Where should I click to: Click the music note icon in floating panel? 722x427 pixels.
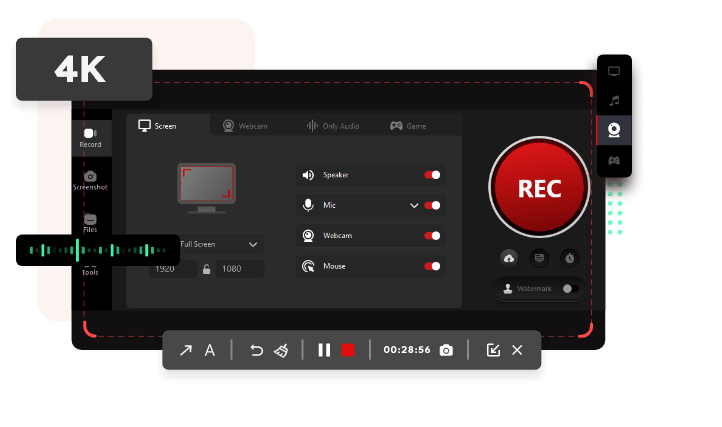[x=614, y=101]
